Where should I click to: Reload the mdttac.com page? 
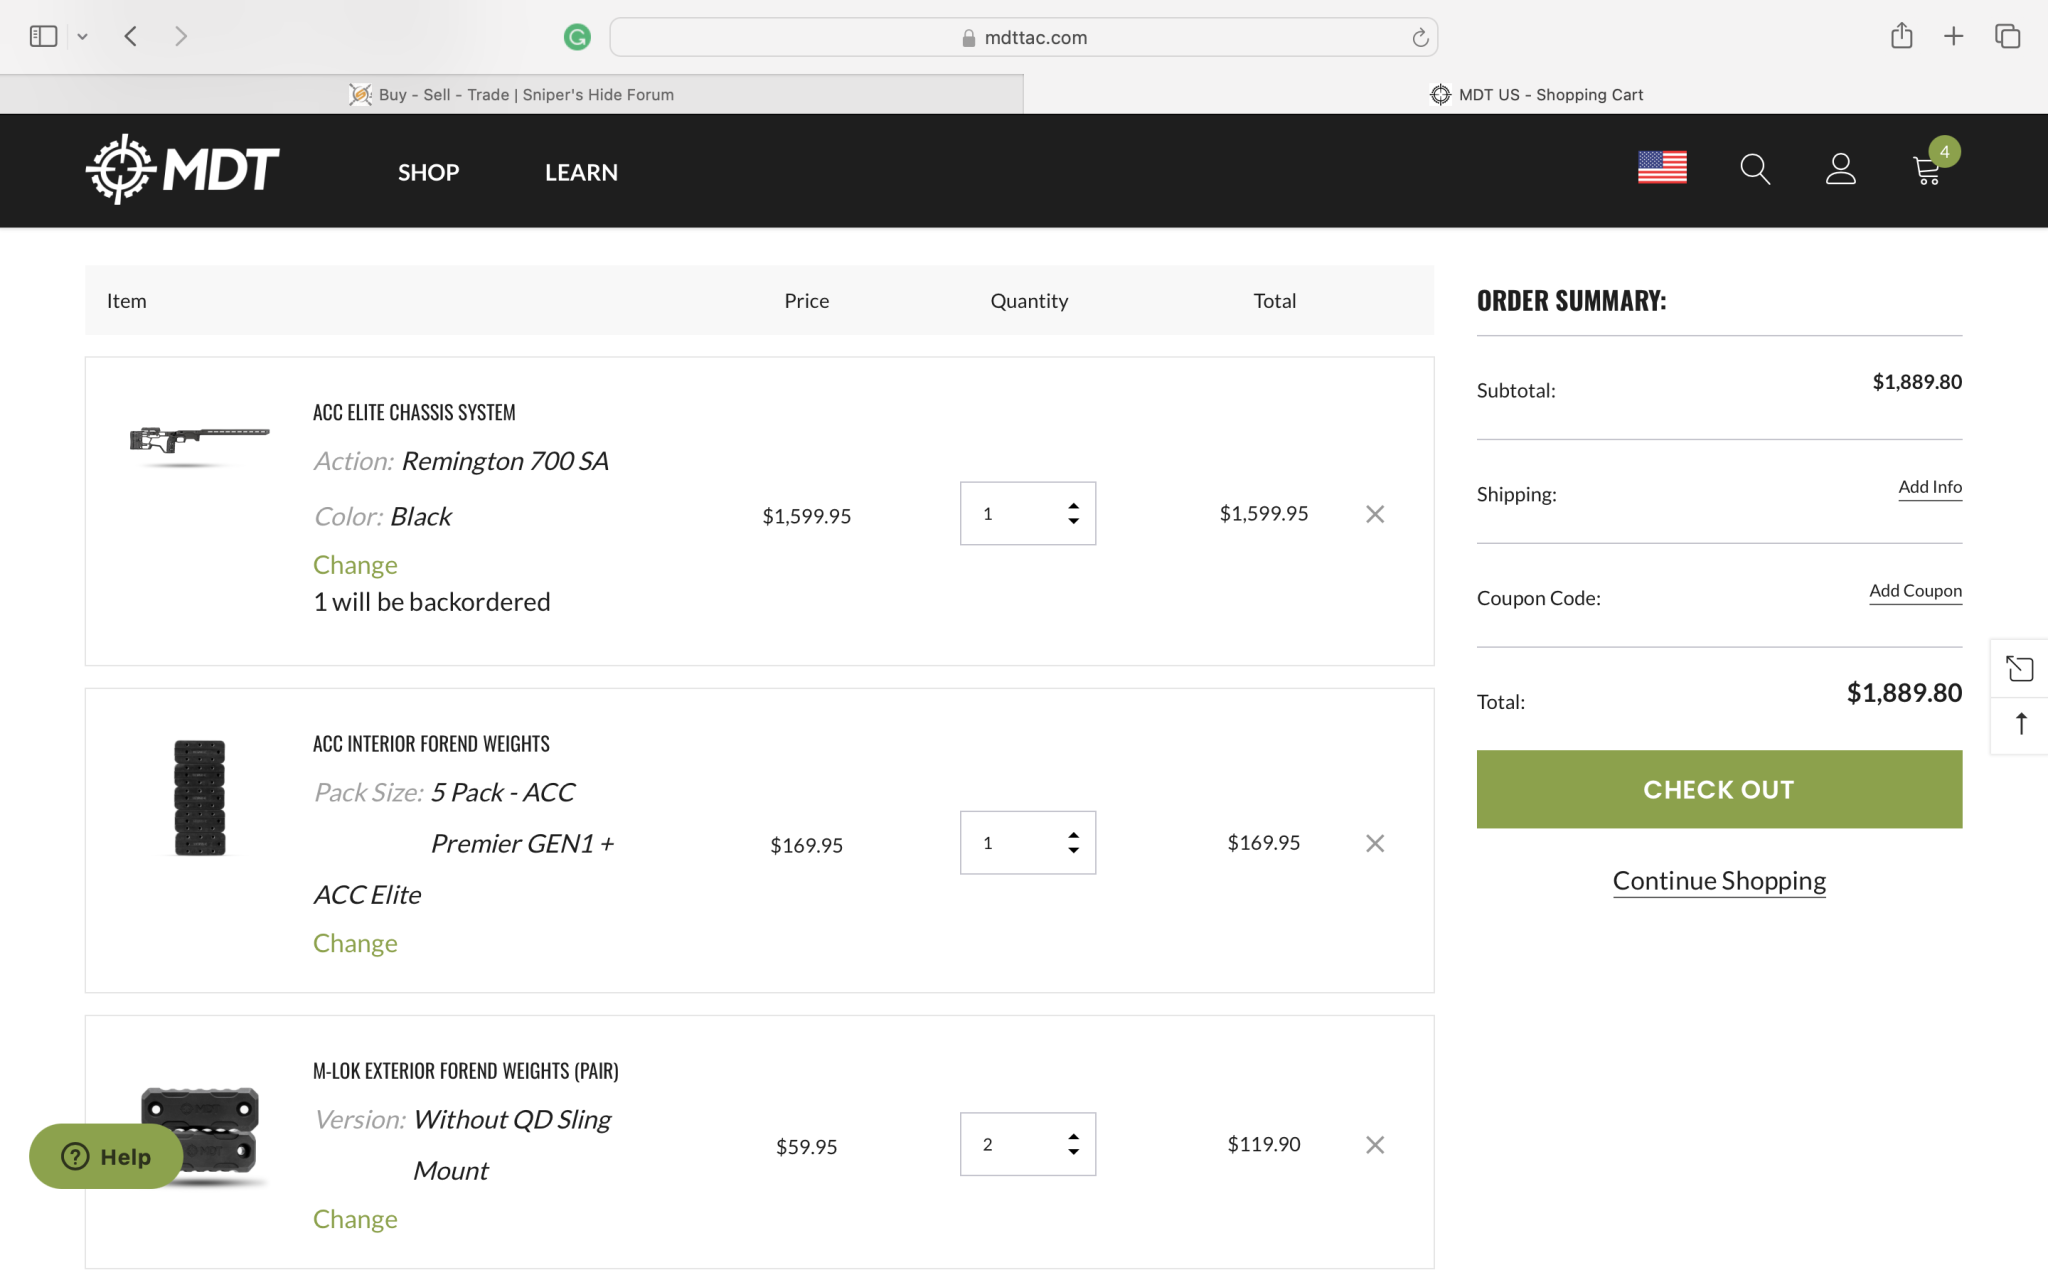(x=1420, y=38)
